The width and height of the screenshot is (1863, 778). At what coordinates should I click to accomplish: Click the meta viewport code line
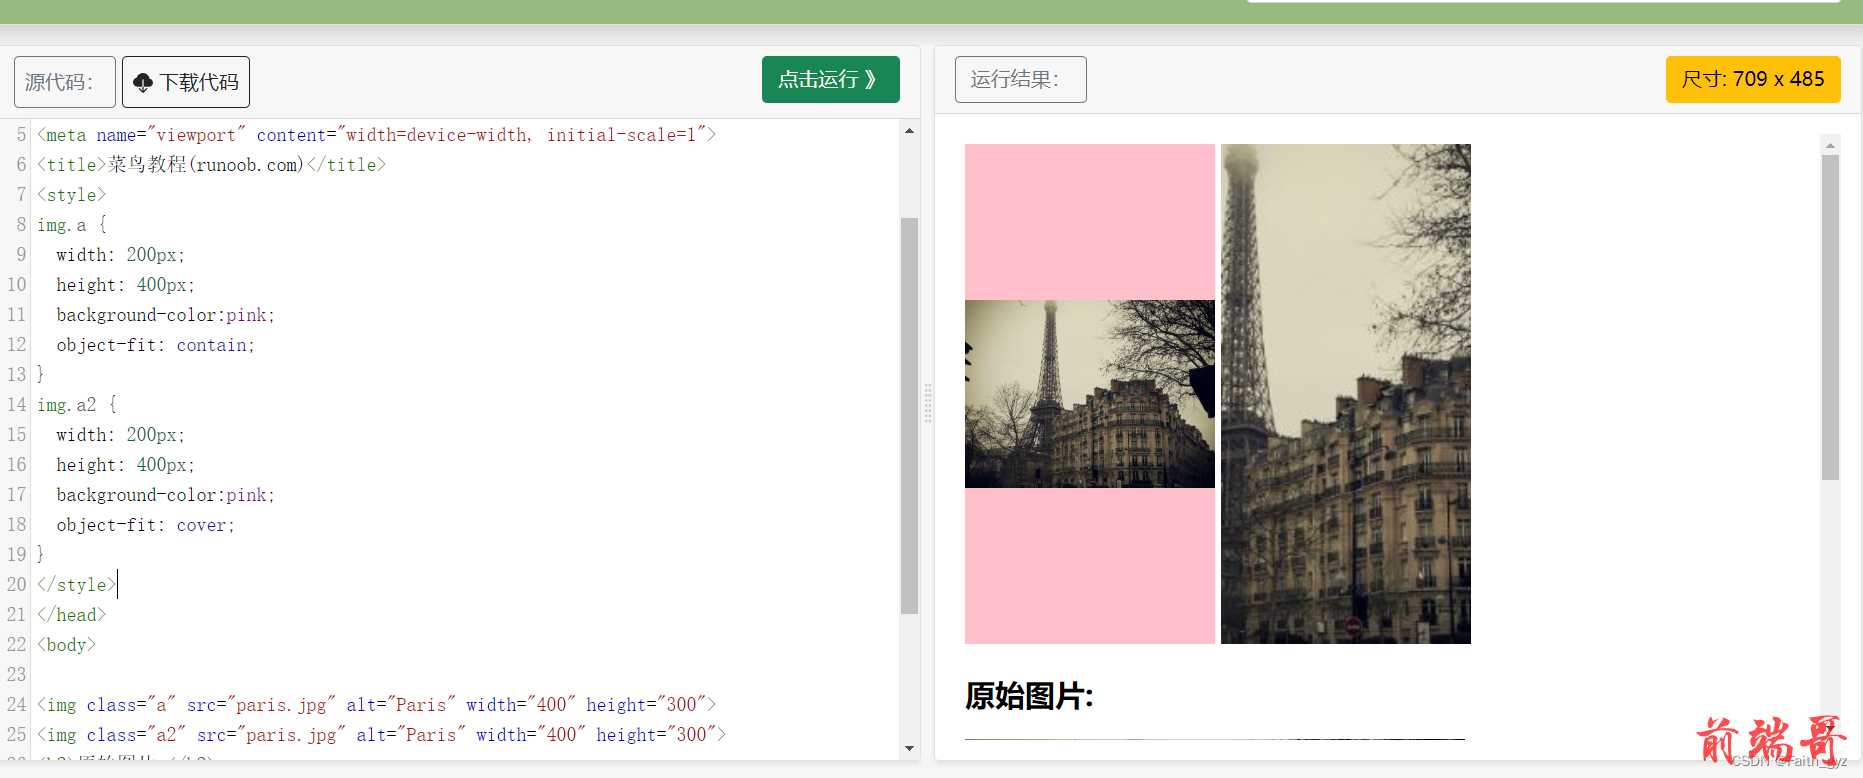pyautogui.click(x=376, y=135)
